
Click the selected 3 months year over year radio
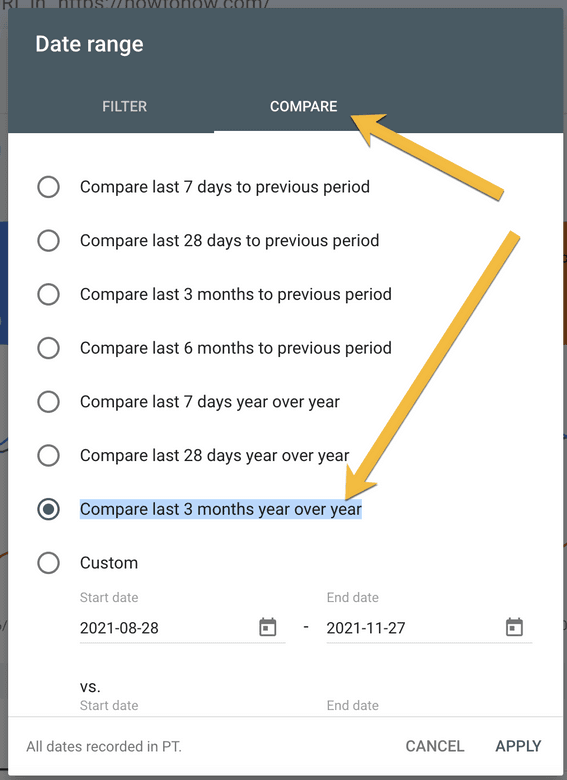coord(48,509)
